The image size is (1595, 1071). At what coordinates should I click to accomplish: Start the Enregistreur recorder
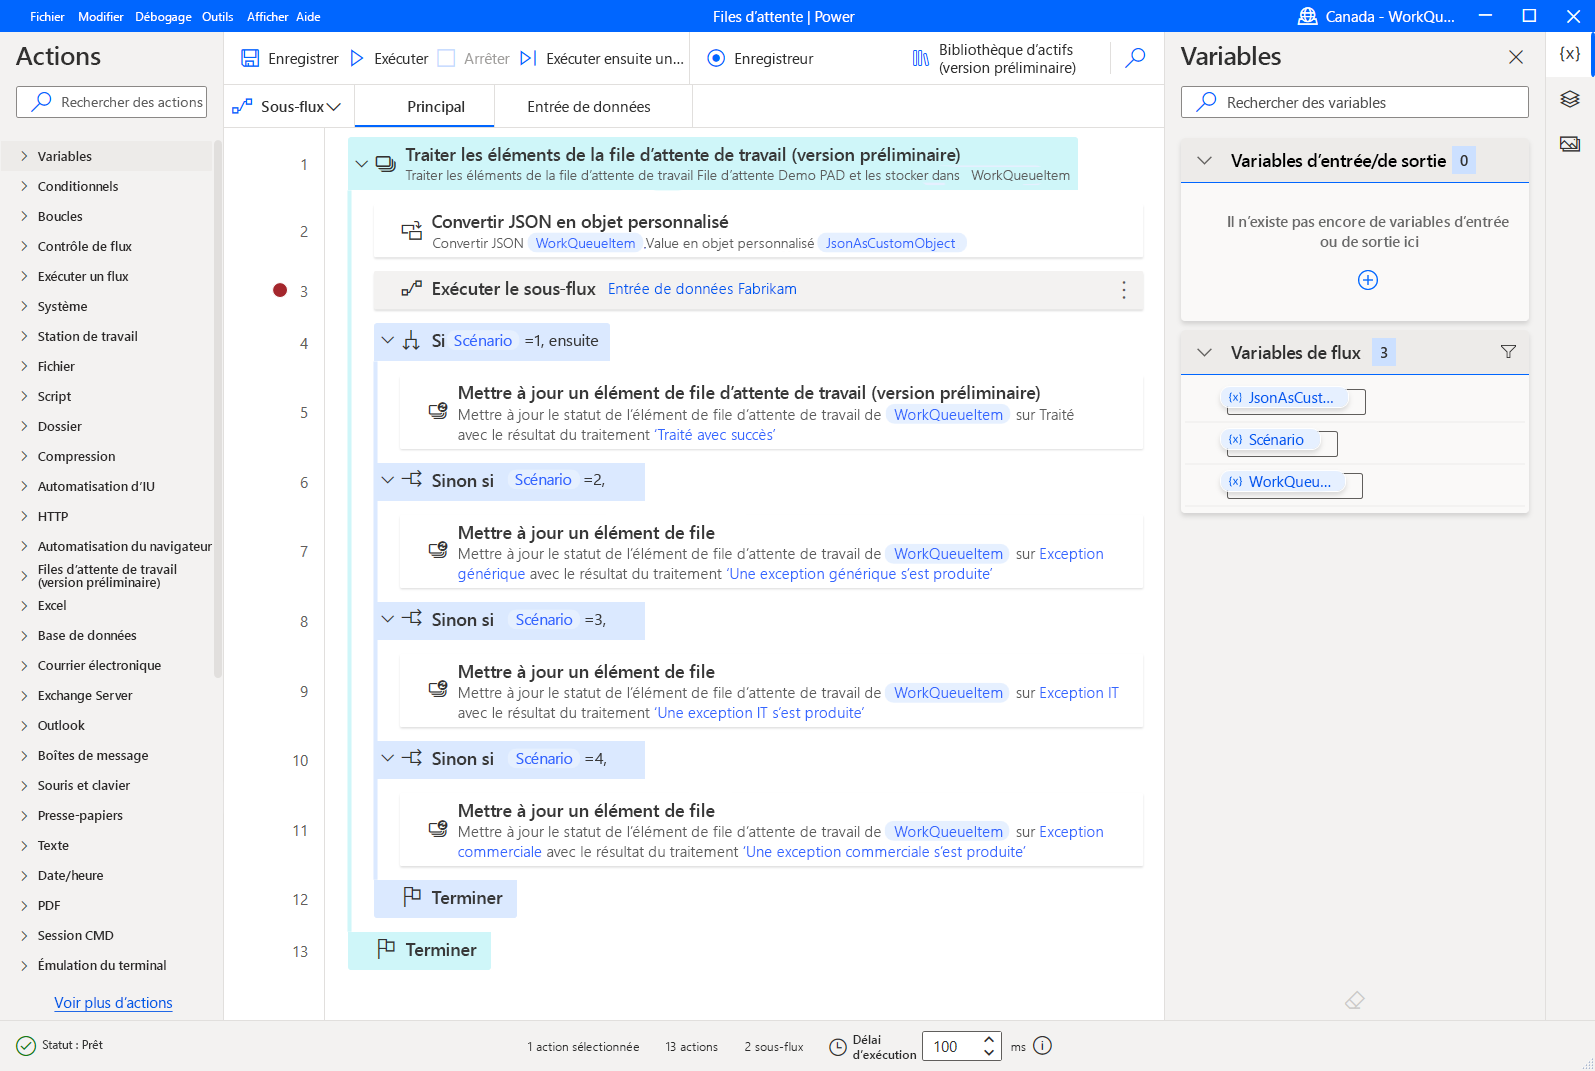[x=761, y=58]
